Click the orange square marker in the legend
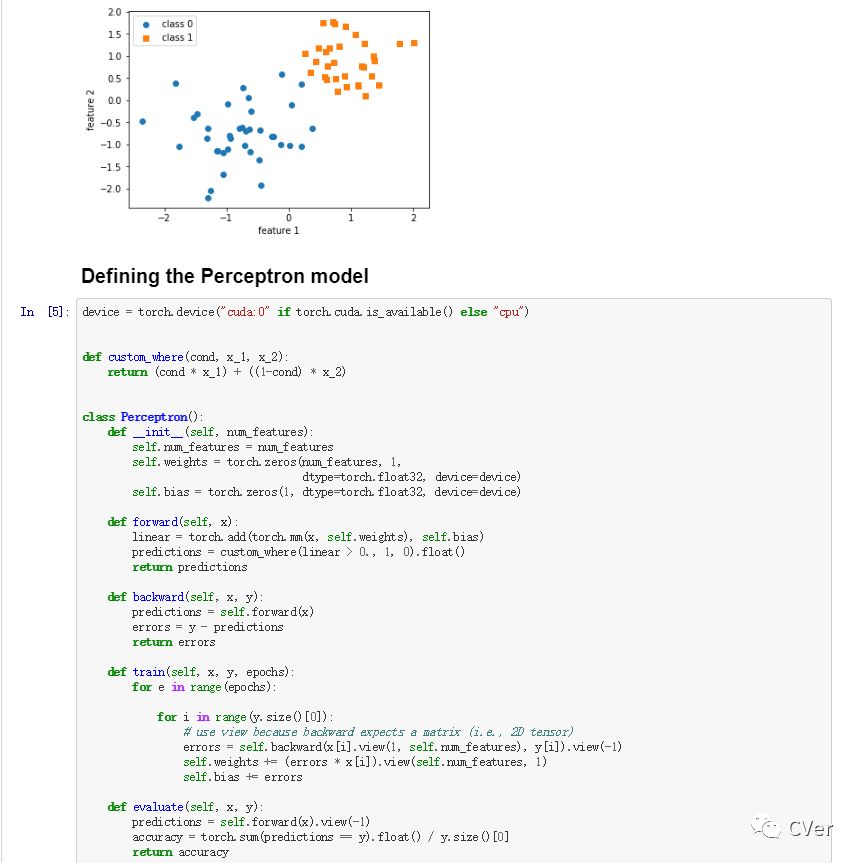 pos(148,38)
